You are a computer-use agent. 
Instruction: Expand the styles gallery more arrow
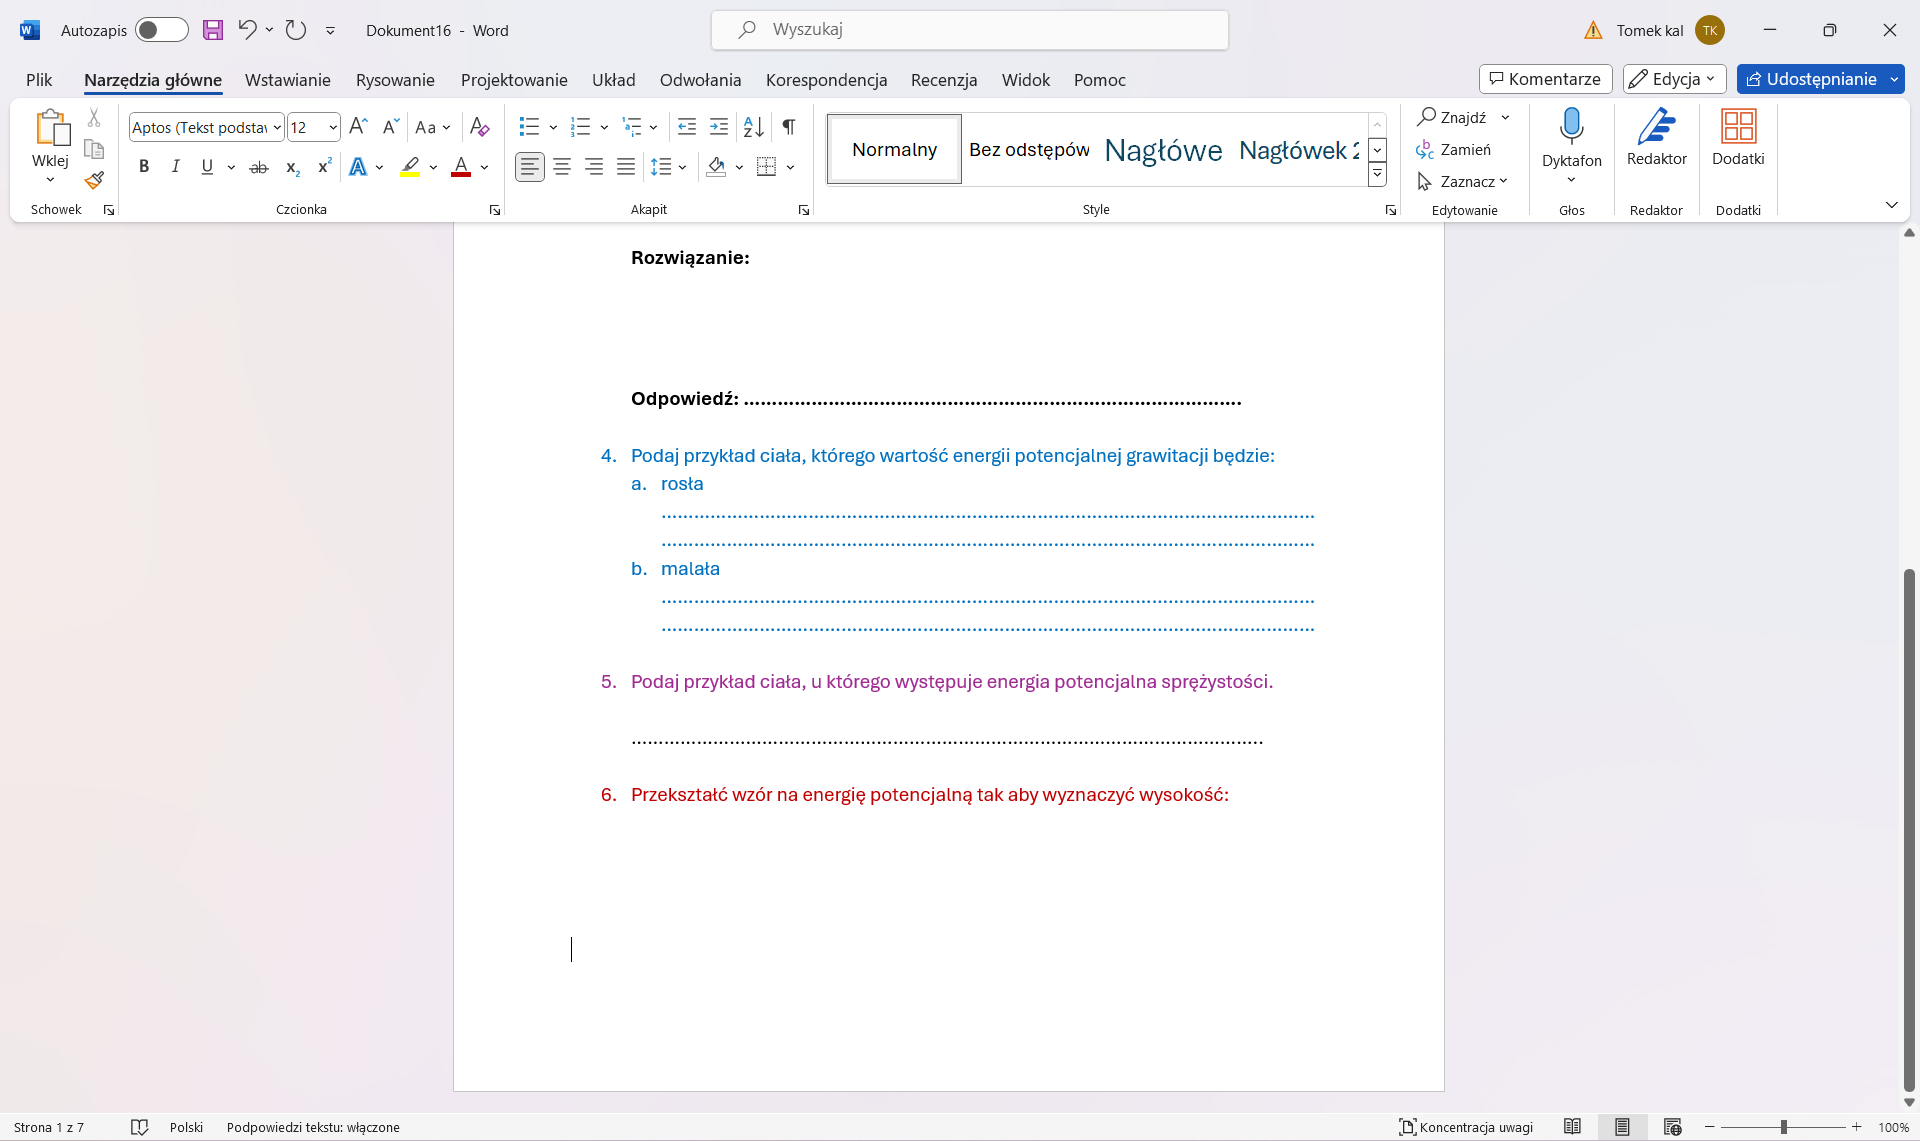click(x=1377, y=175)
